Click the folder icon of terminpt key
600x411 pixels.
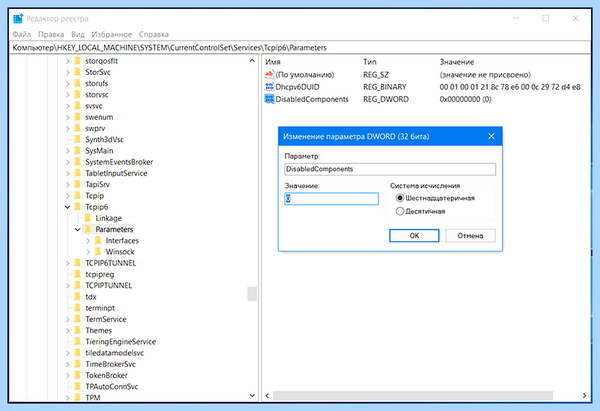[78, 308]
